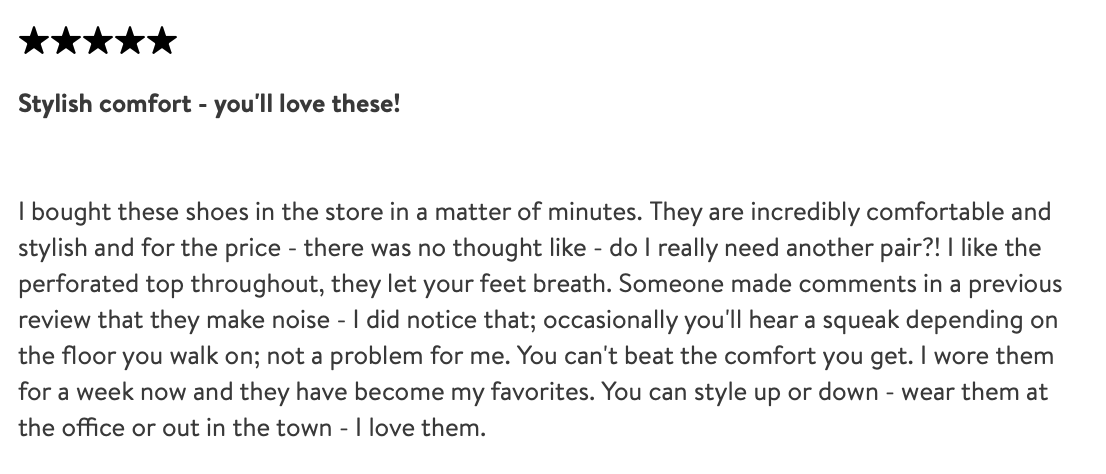Click the second star in the rating
Image resolution: width=1106 pixels, height=474 pixels.
65,41
